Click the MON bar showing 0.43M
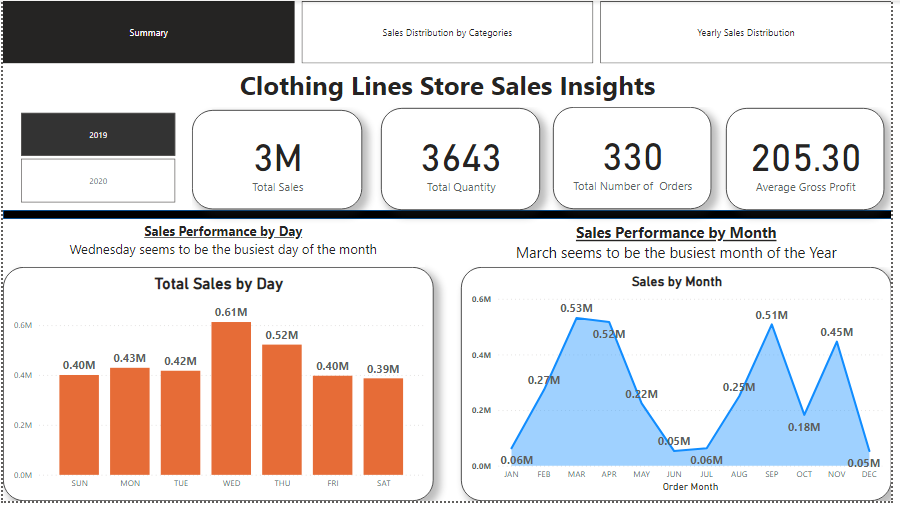The height and width of the screenshot is (507, 900). click(x=130, y=422)
